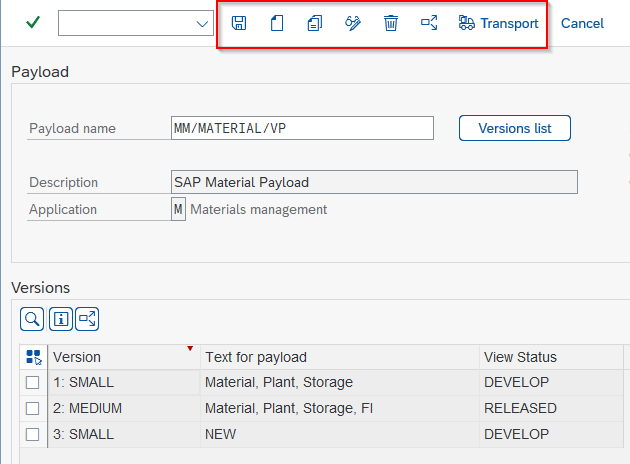The height and width of the screenshot is (464, 630).
Task: Click the Text for payload column header
Action: coord(340,357)
